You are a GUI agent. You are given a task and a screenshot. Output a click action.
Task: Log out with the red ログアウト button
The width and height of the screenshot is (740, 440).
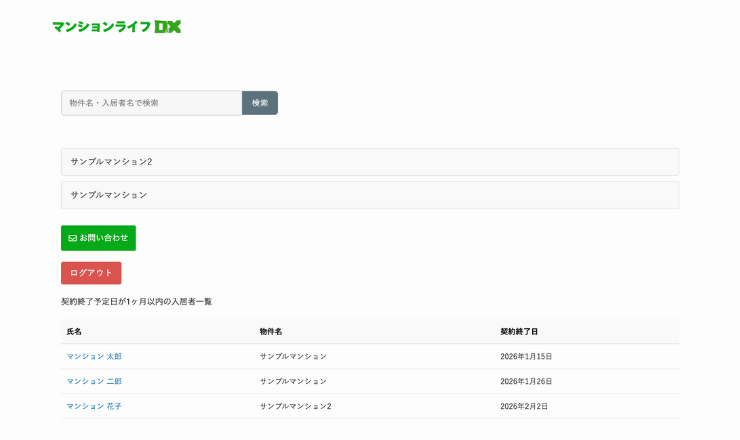[x=91, y=273]
